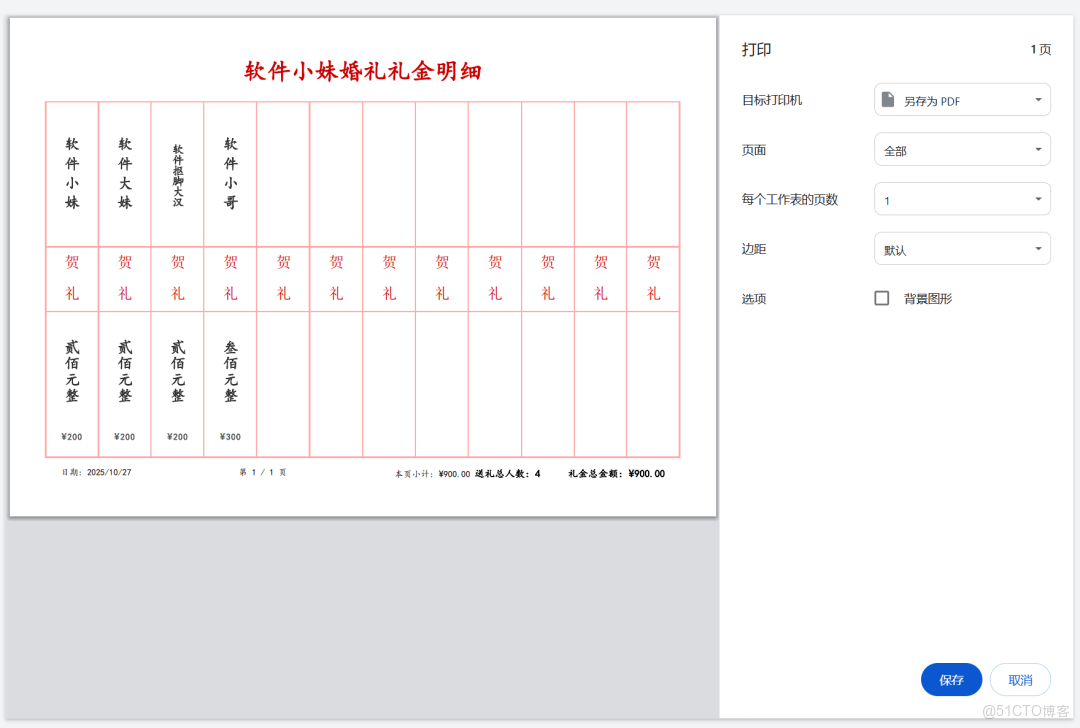Screen dimensions: 1080x728
Task: Open the 目标打印机 dropdown showing 另存为 PDF
Action: (961, 99)
